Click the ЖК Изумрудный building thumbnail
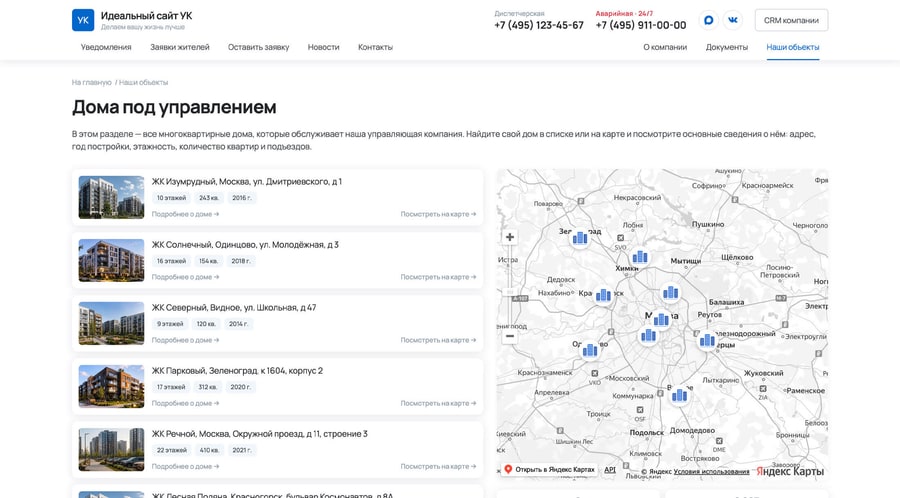 (x=111, y=197)
